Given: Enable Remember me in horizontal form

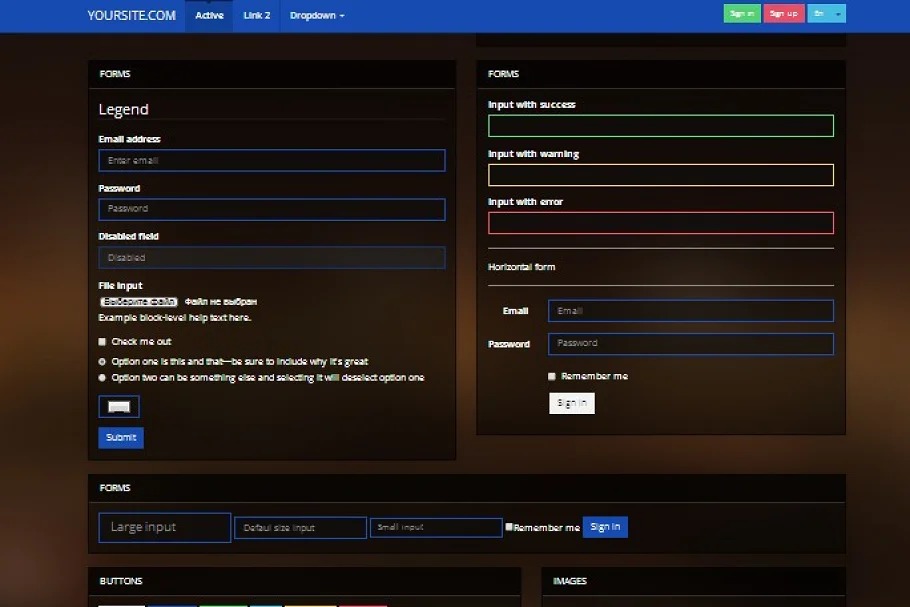Looking at the screenshot, I should [552, 377].
